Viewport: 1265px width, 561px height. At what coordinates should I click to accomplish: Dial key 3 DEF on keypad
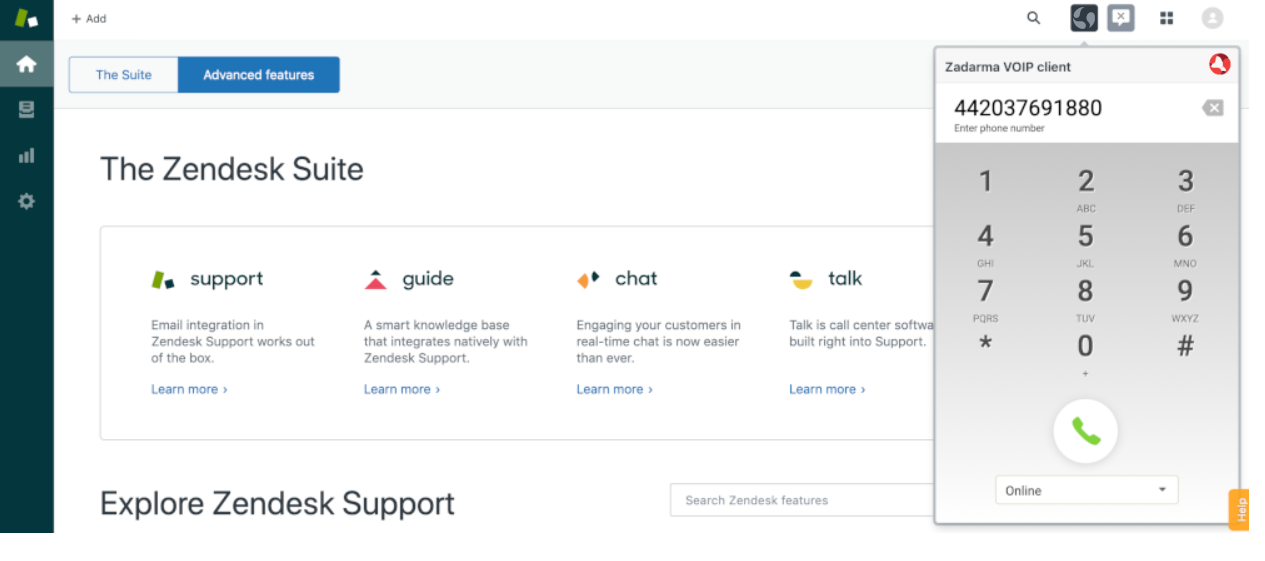coord(1185,190)
